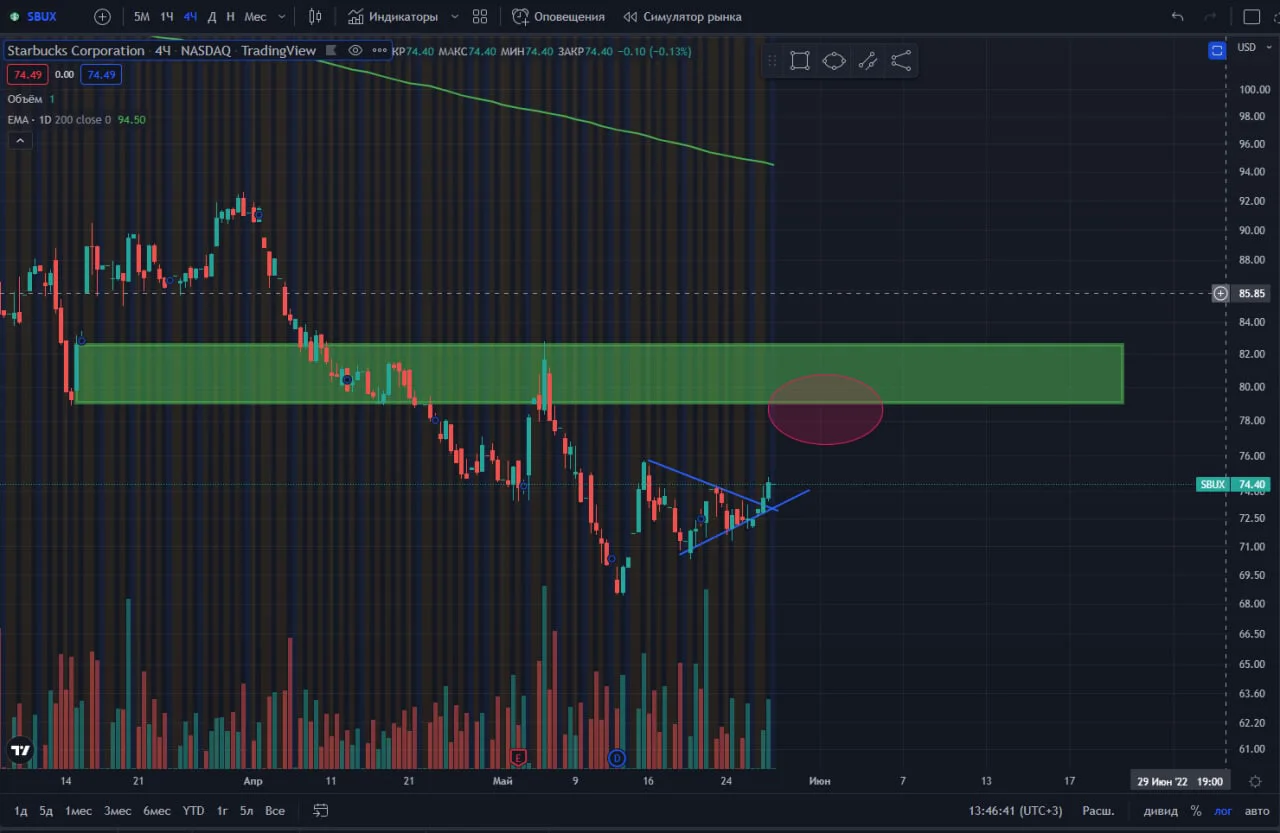Toggle the дивид dividend adjustment
The height and width of the screenshot is (833, 1280).
(1160, 811)
